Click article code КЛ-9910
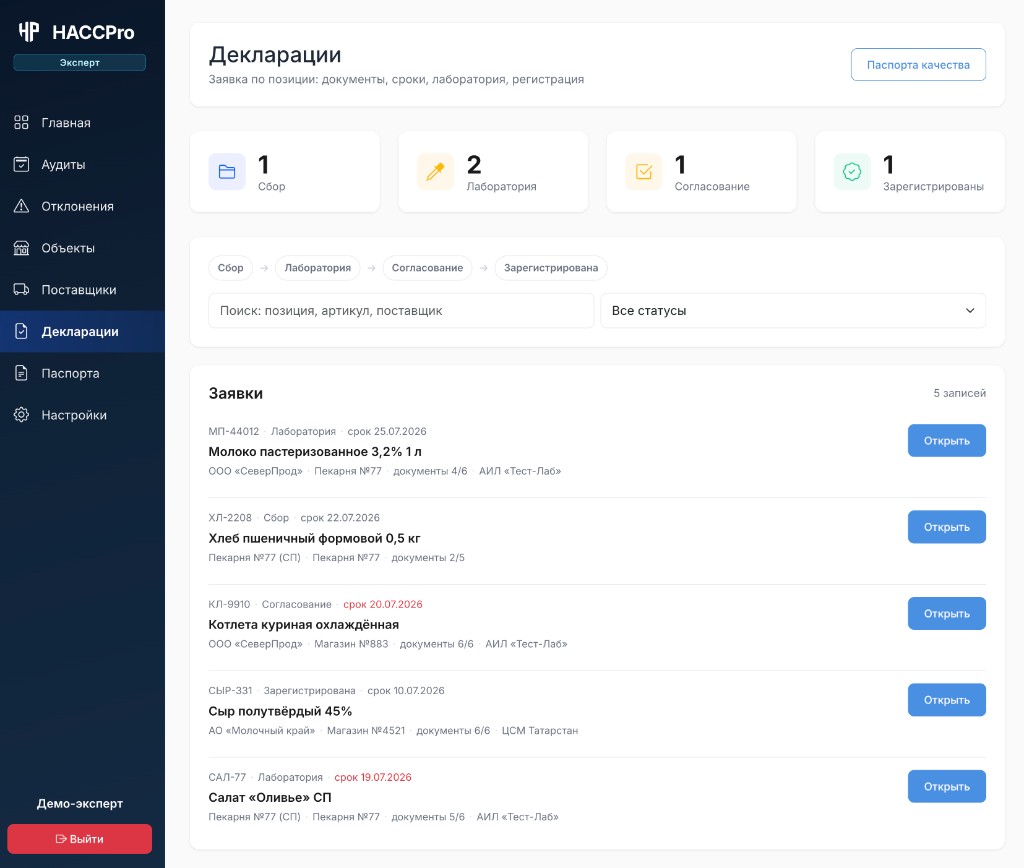1024x868 pixels. (x=229, y=604)
